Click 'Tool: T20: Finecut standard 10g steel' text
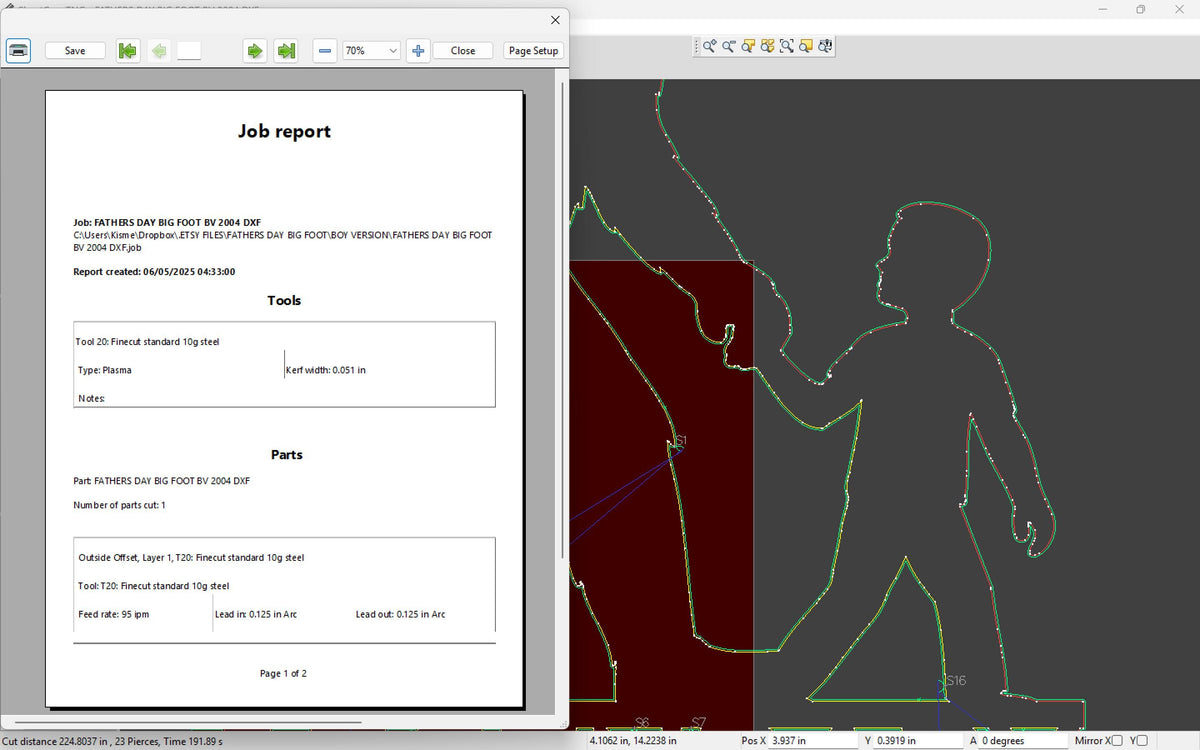This screenshot has width=1200, height=750. 154,586
